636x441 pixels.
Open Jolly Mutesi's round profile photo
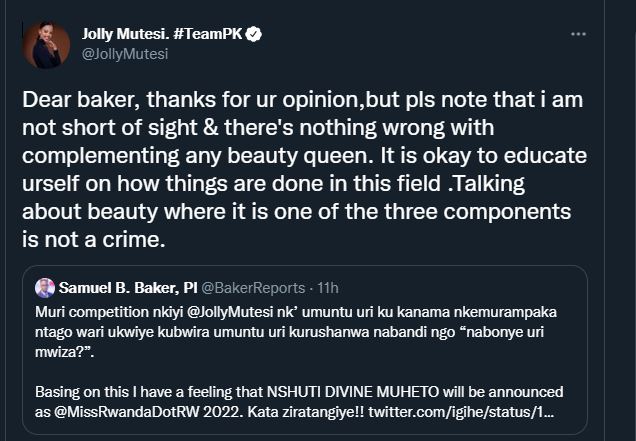pos(47,44)
